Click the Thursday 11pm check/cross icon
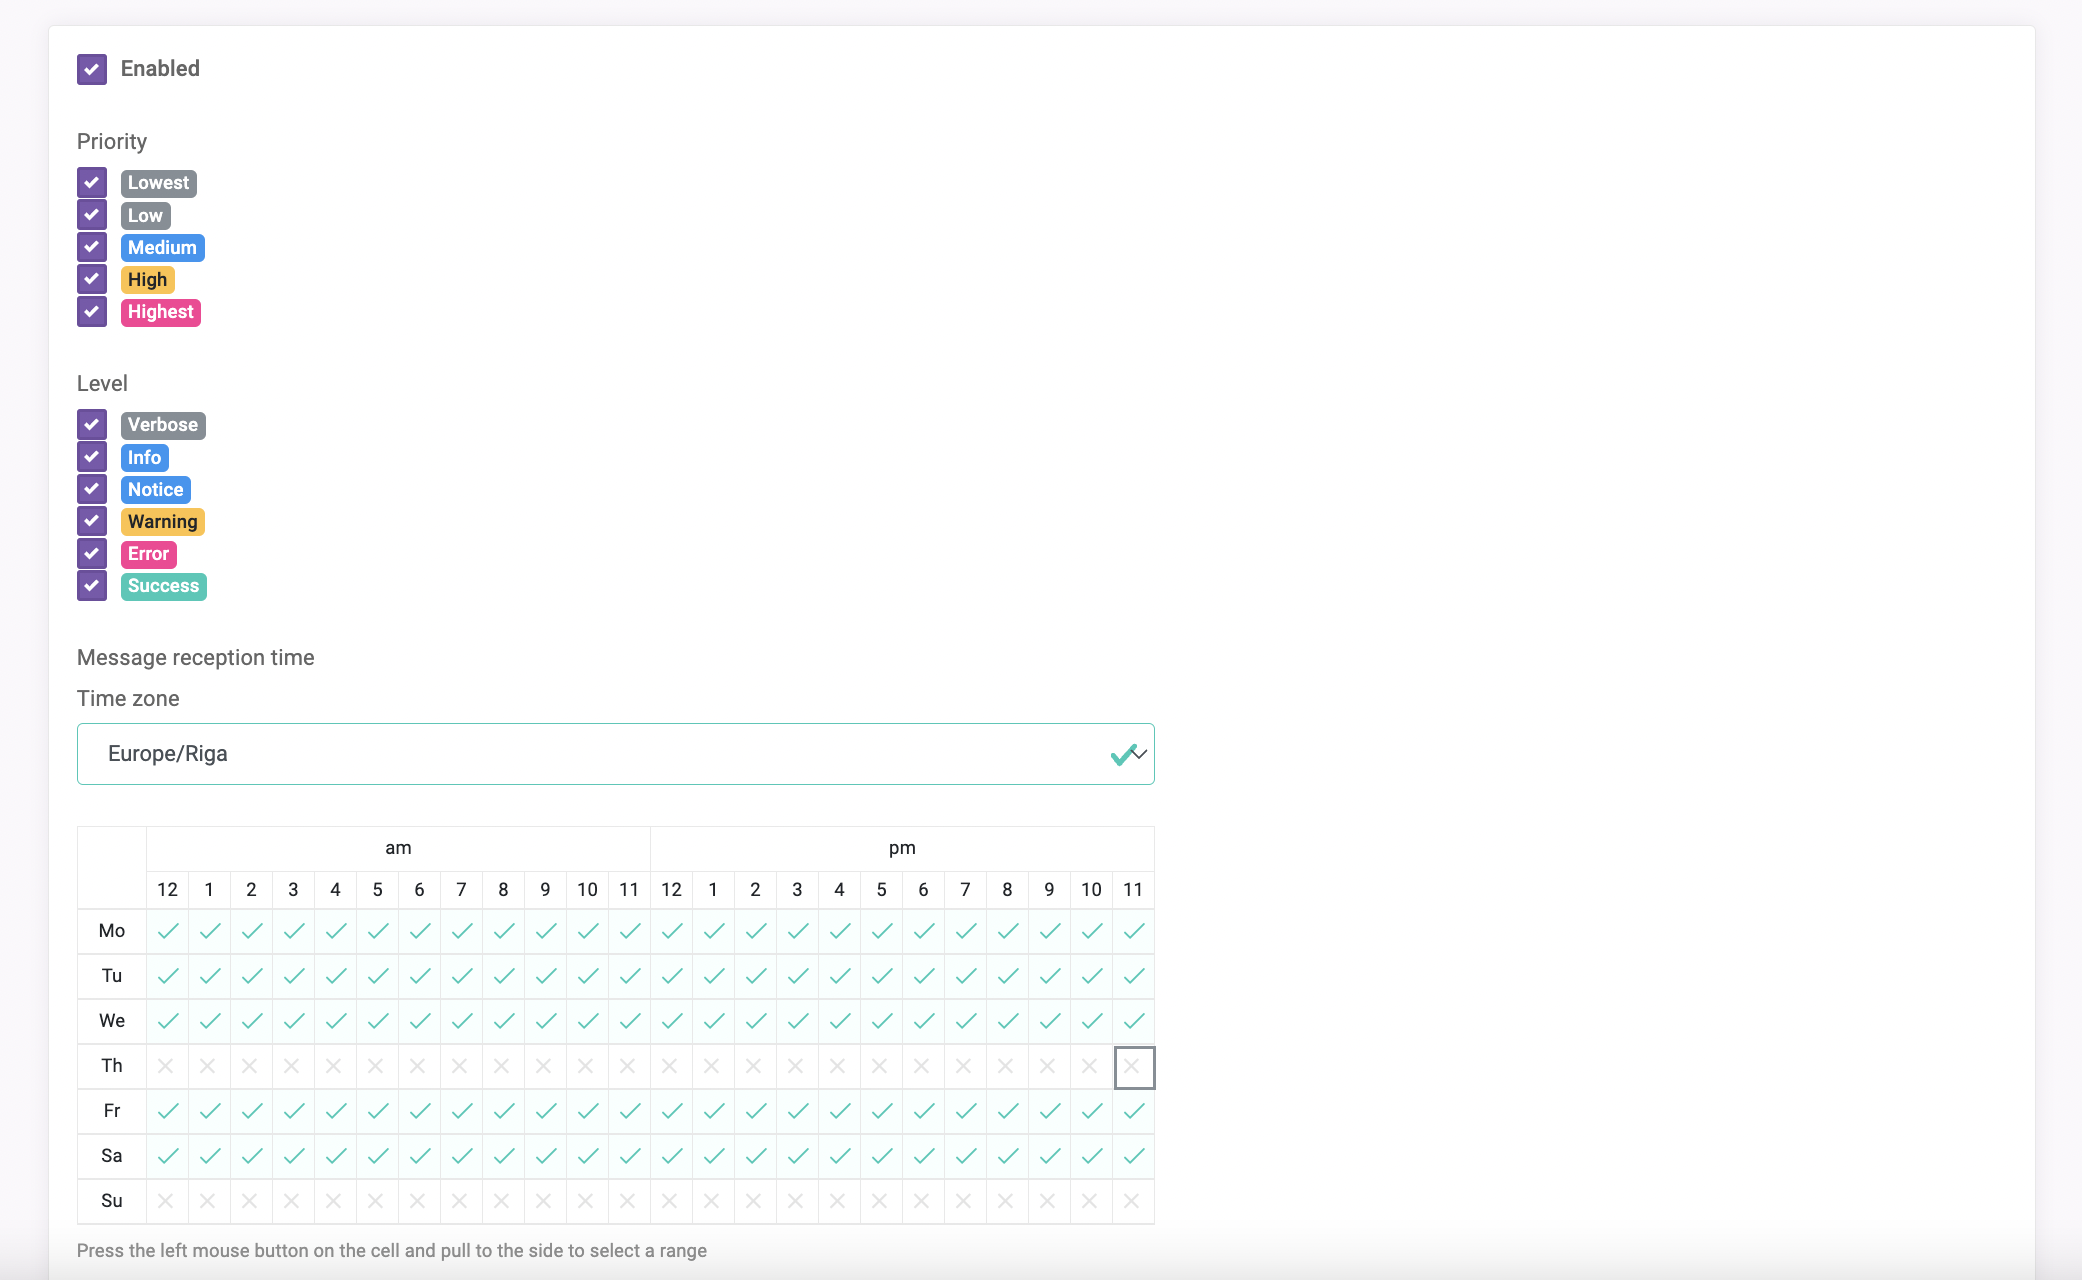2082x1280 pixels. click(x=1133, y=1066)
